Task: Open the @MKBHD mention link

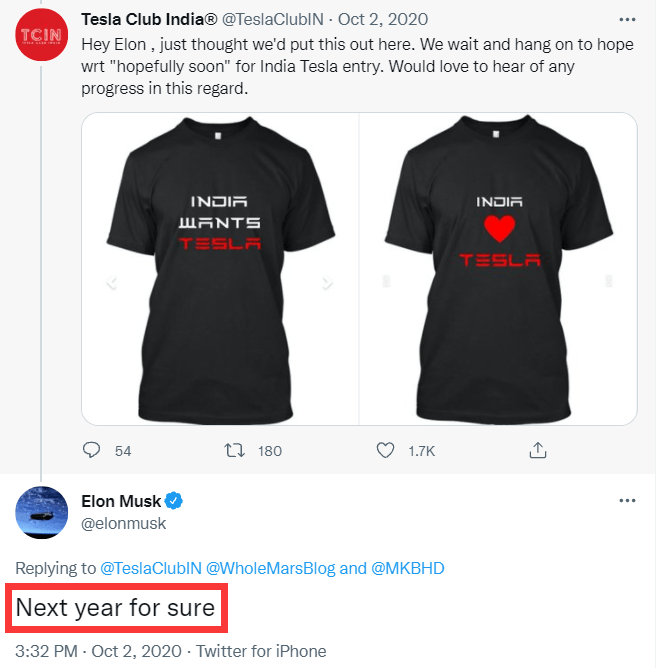Action: (406, 568)
